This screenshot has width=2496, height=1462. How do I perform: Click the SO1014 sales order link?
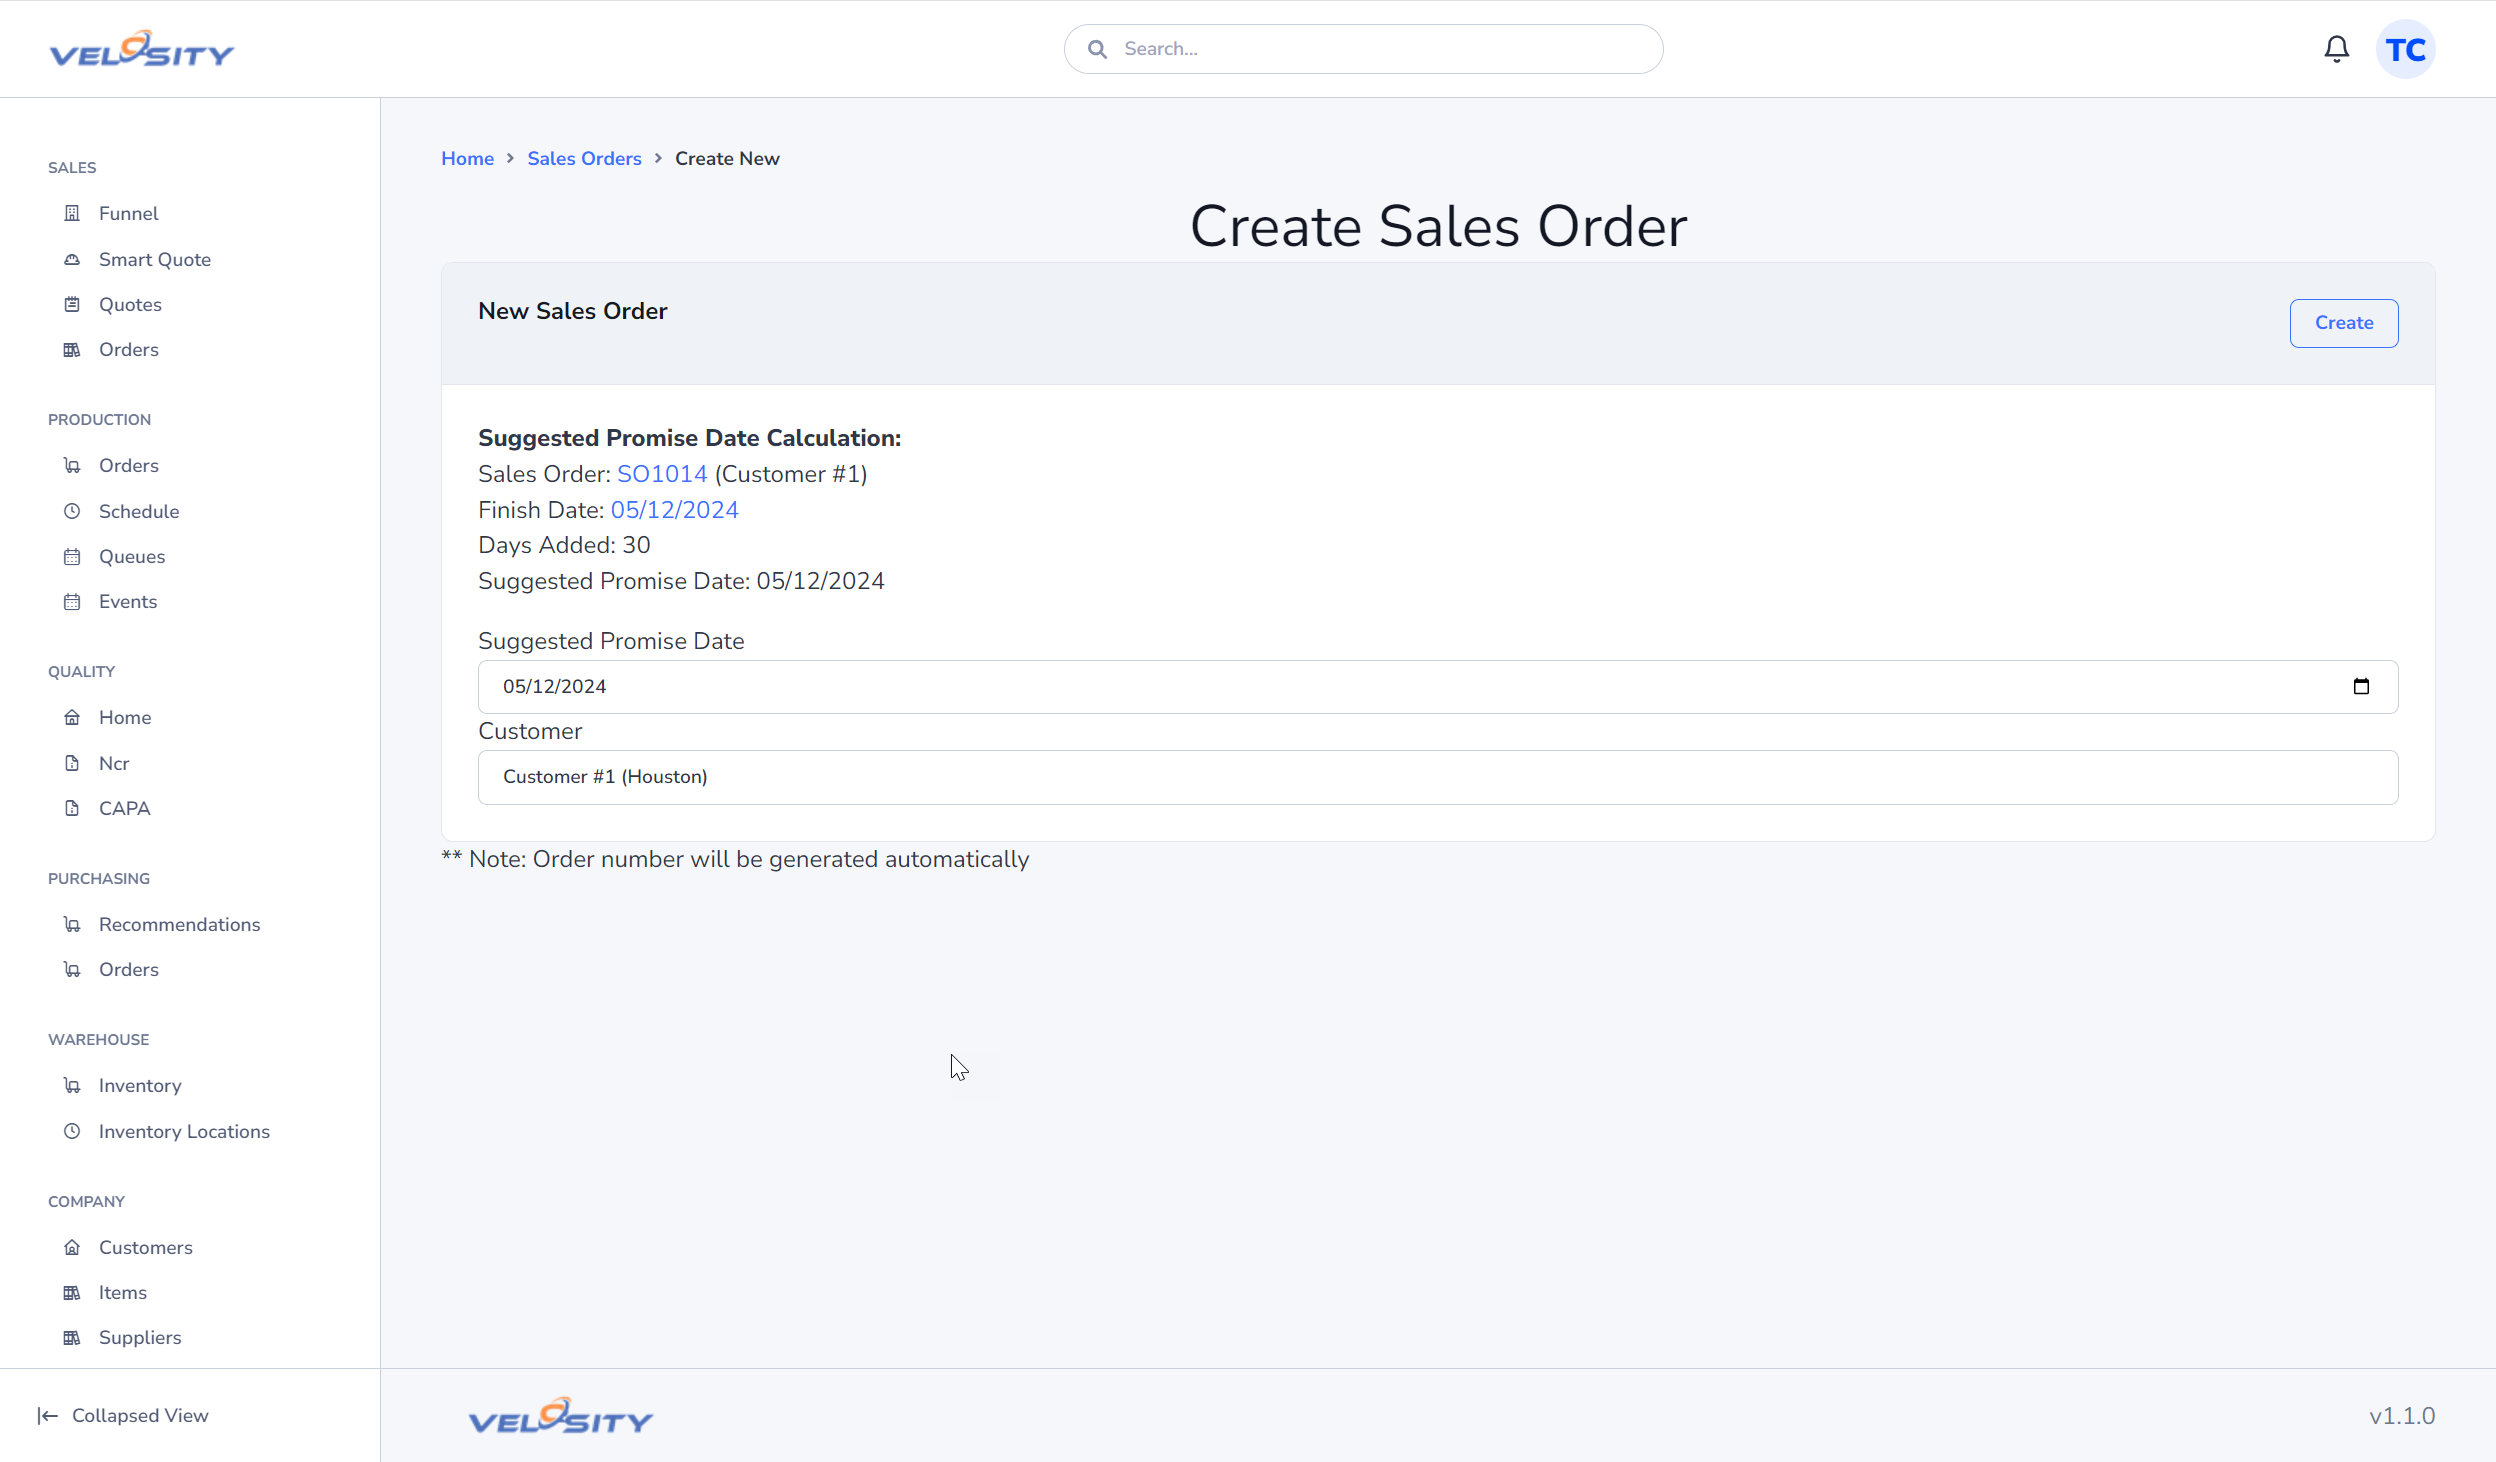coord(661,473)
